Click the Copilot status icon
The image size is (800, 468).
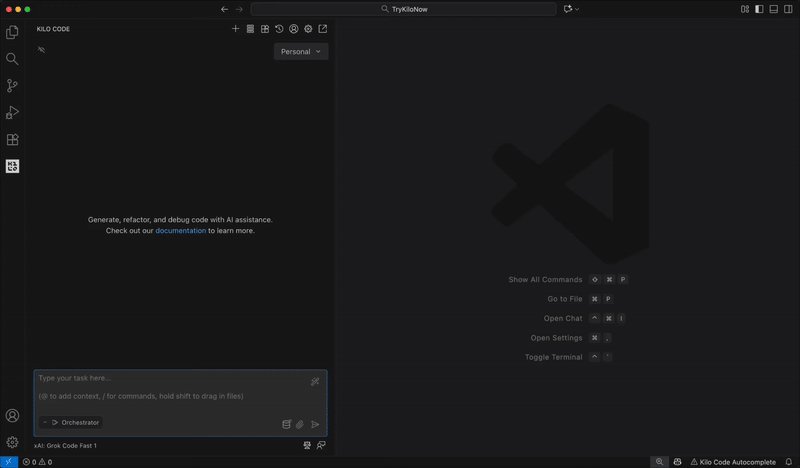click(x=677, y=462)
